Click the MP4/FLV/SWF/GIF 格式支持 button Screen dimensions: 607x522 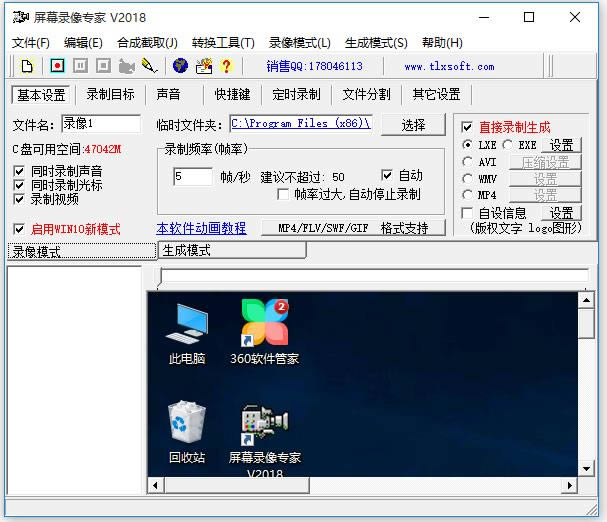click(x=353, y=228)
